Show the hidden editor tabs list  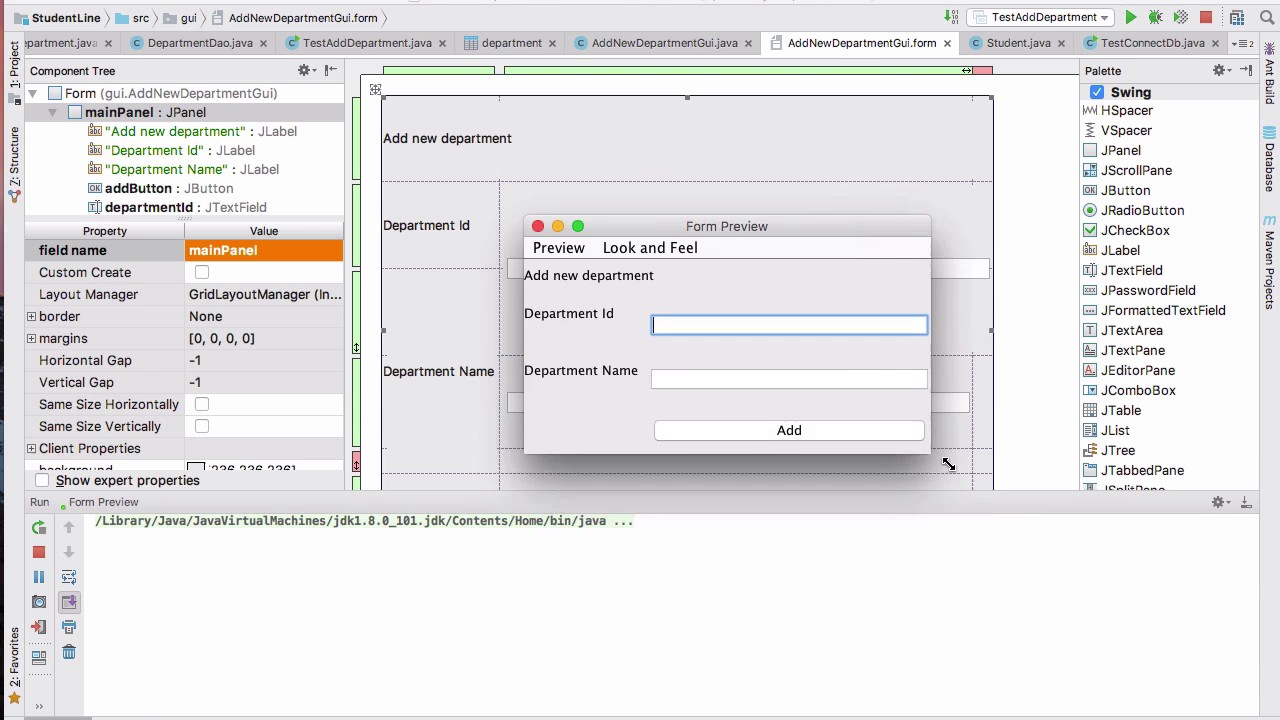[x=1243, y=43]
